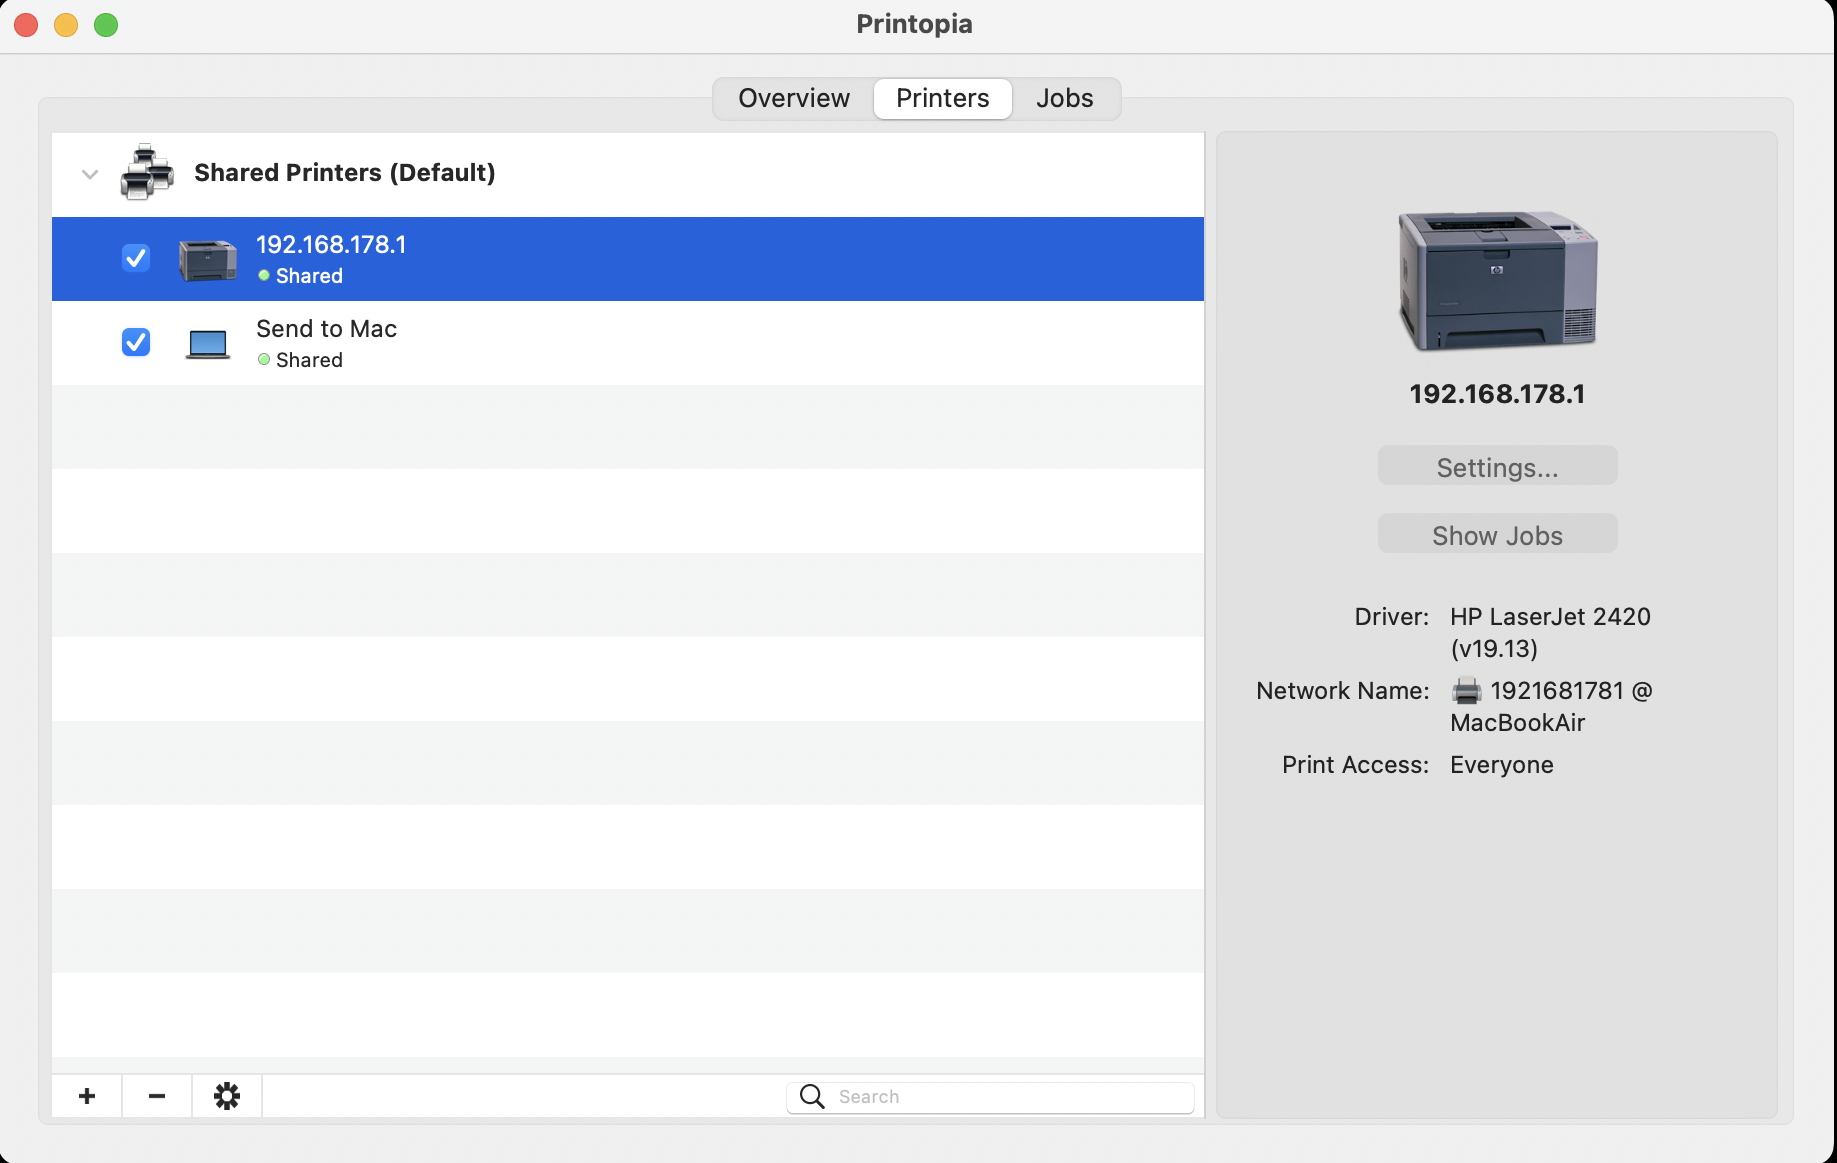Click the Shared Printers group icon
Viewport: 1837px width, 1163px height.
(147, 172)
